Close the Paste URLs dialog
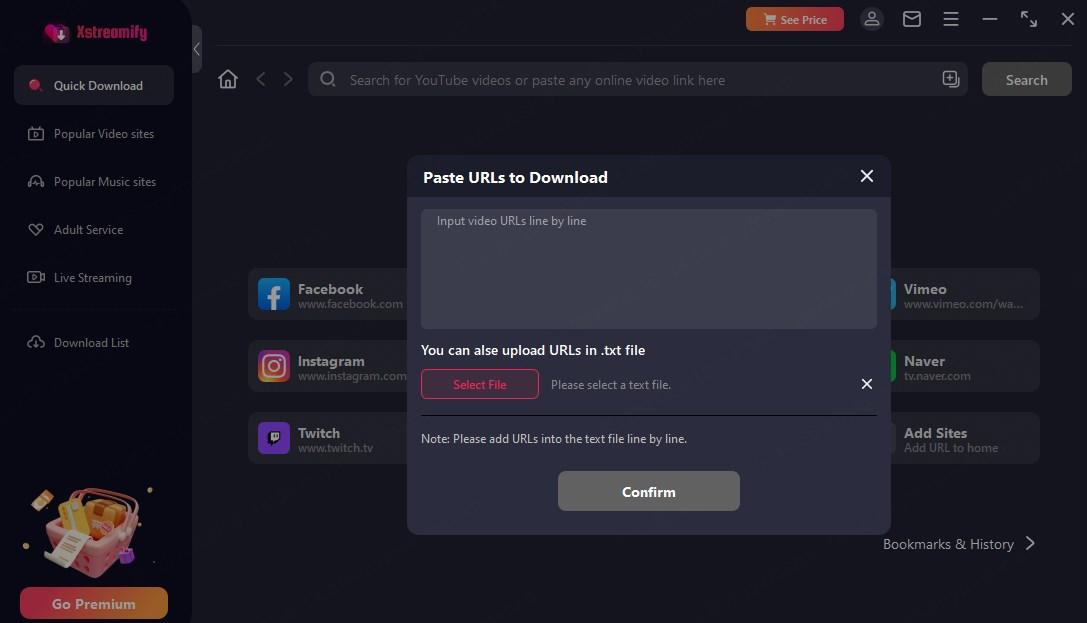 click(867, 176)
